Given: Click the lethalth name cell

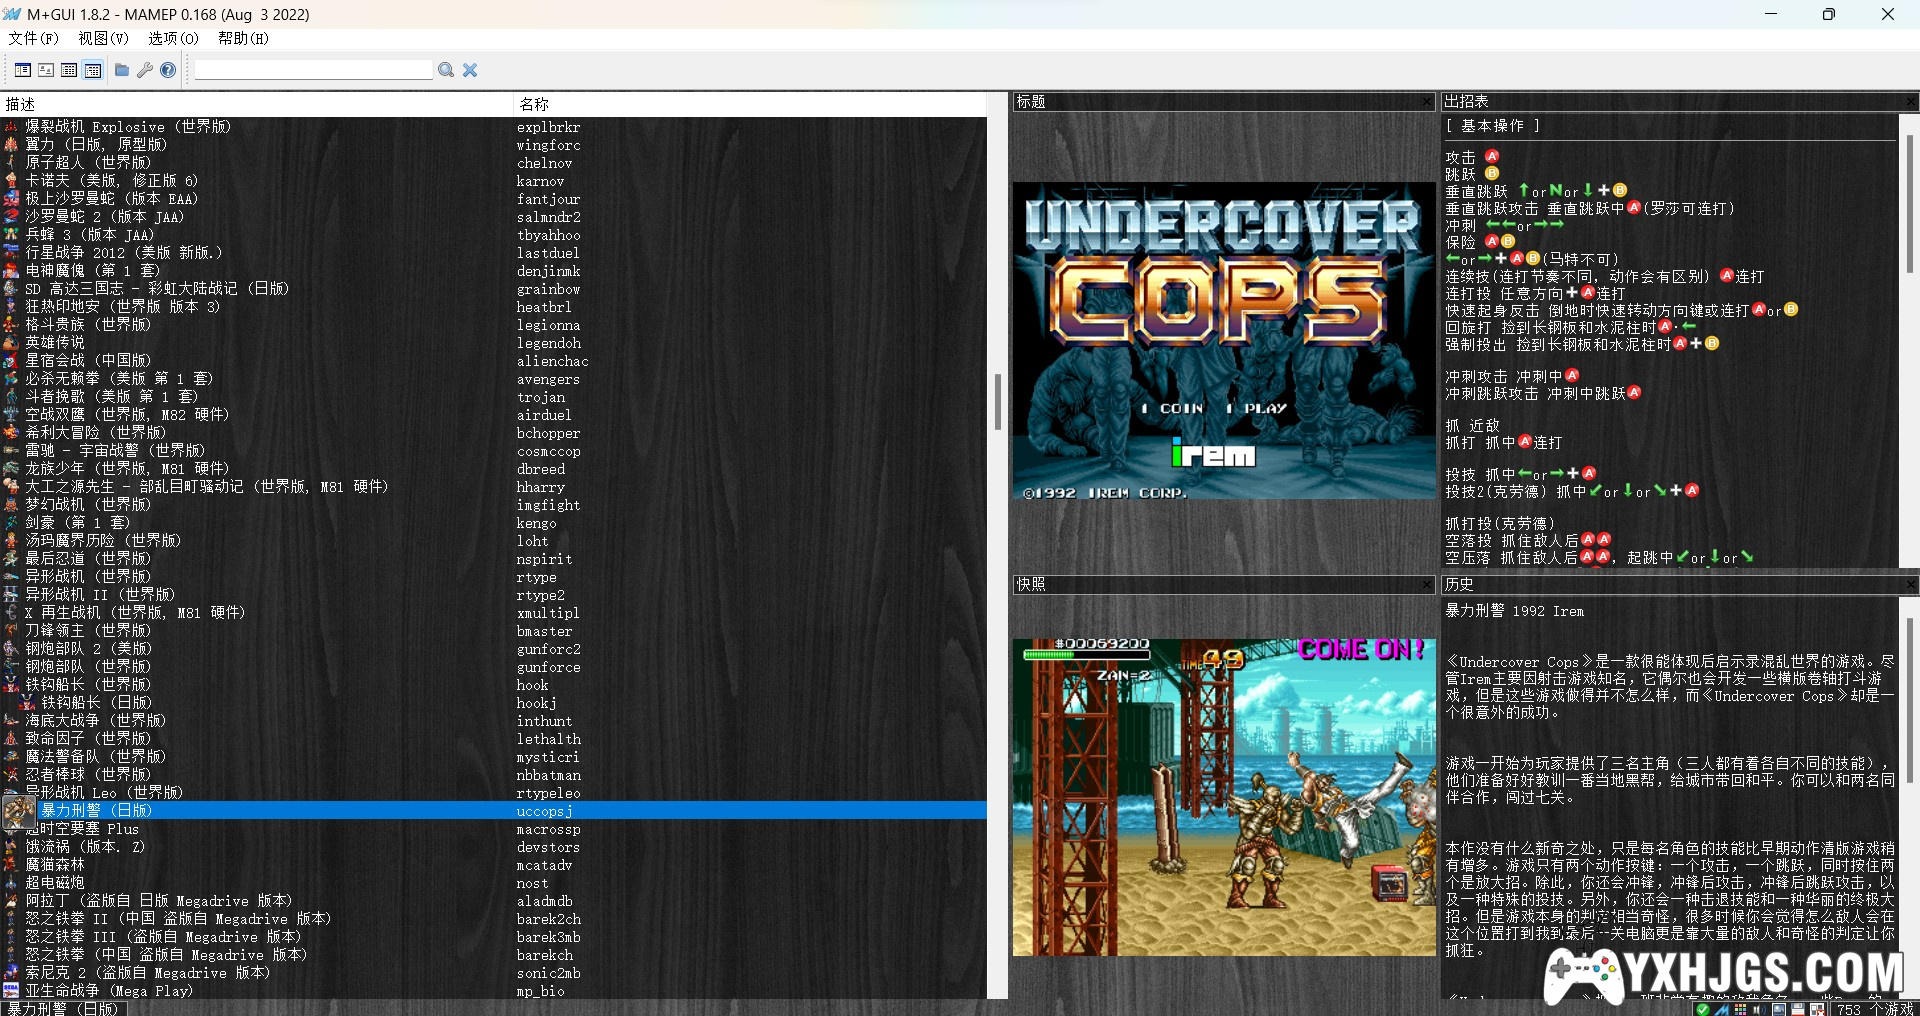Looking at the screenshot, I should click(x=549, y=739).
